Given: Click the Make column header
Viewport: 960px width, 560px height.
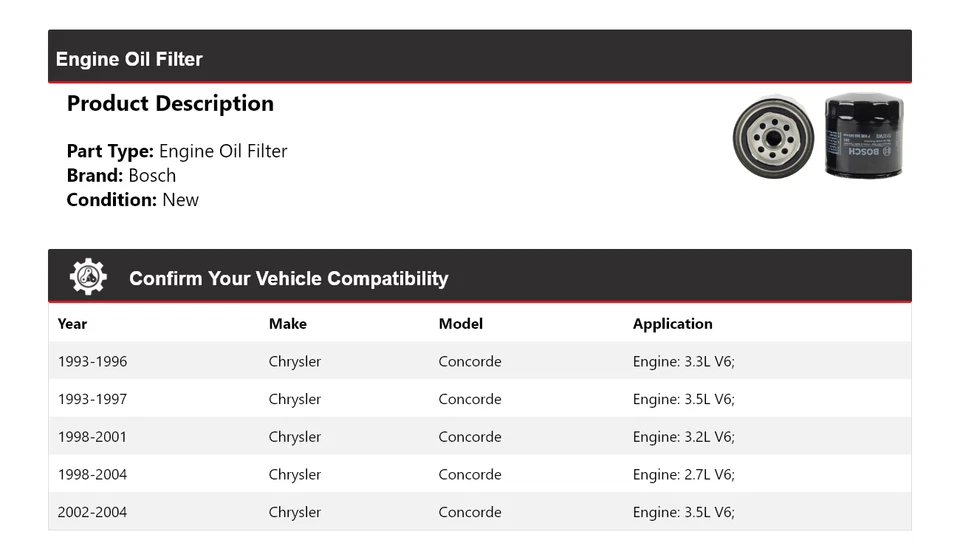Looking at the screenshot, I should (288, 324).
